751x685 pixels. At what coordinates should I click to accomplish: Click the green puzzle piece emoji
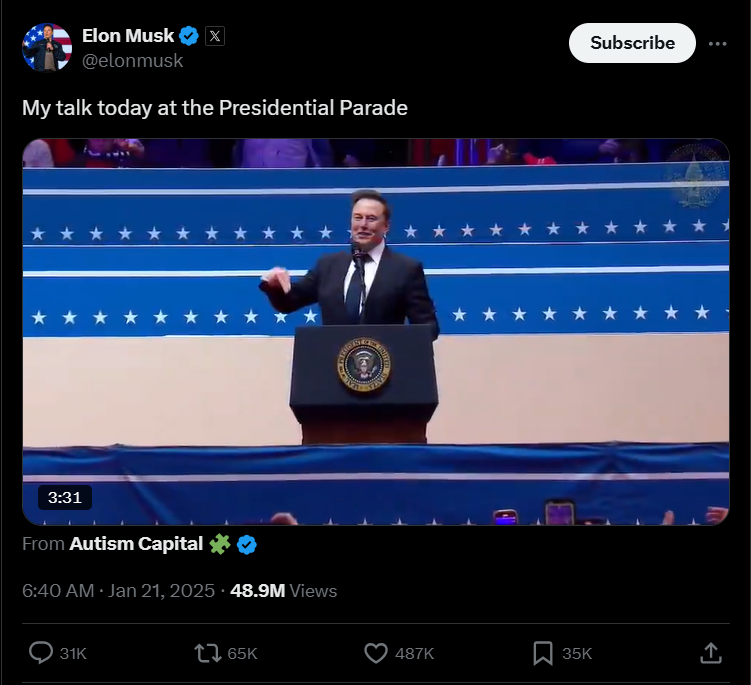(220, 545)
